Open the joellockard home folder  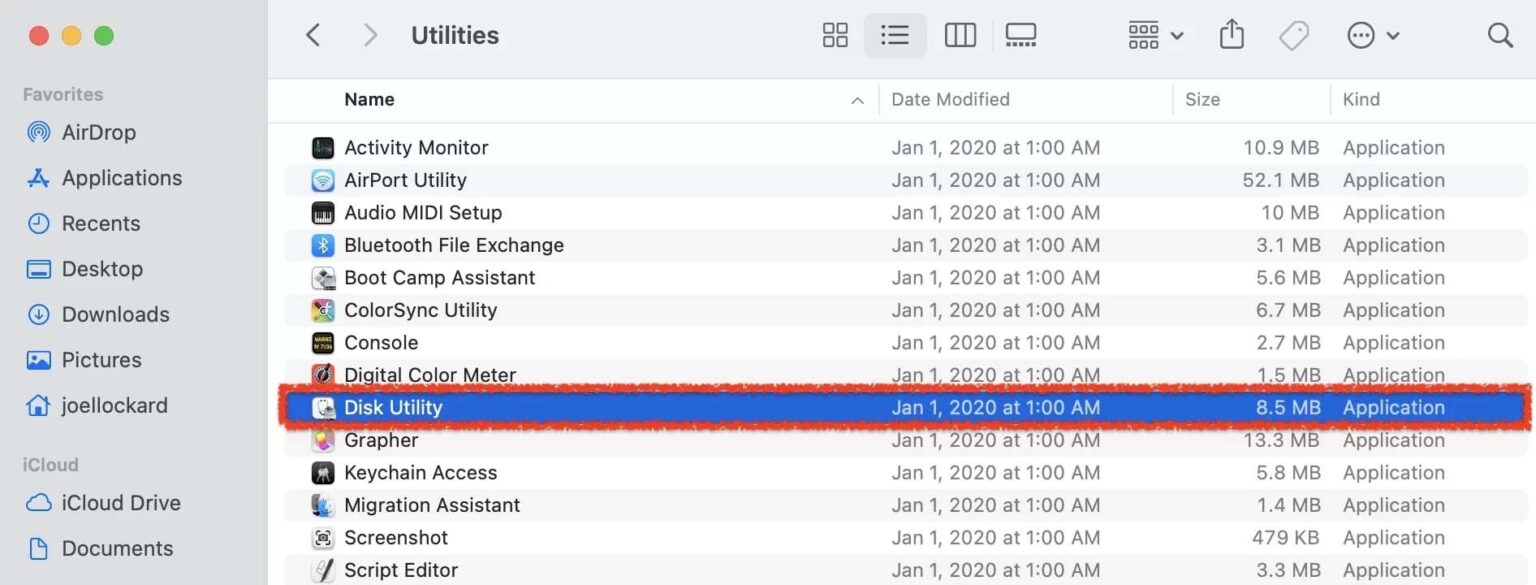[x=113, y=405]
